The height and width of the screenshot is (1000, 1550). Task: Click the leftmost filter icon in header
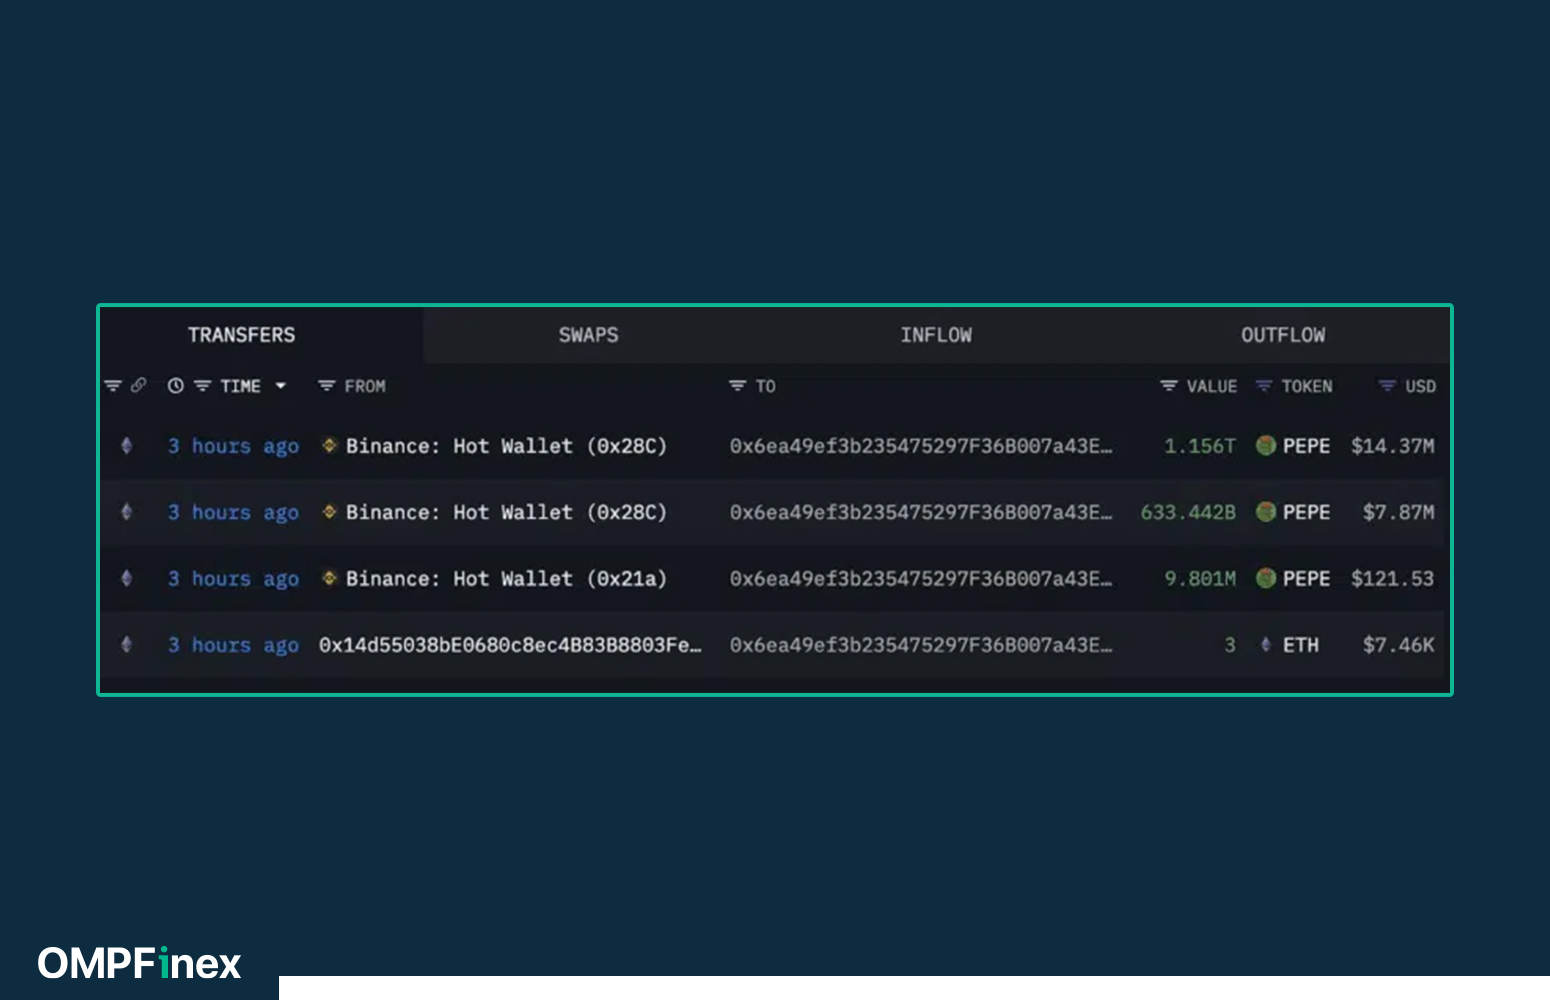(113, 386)
